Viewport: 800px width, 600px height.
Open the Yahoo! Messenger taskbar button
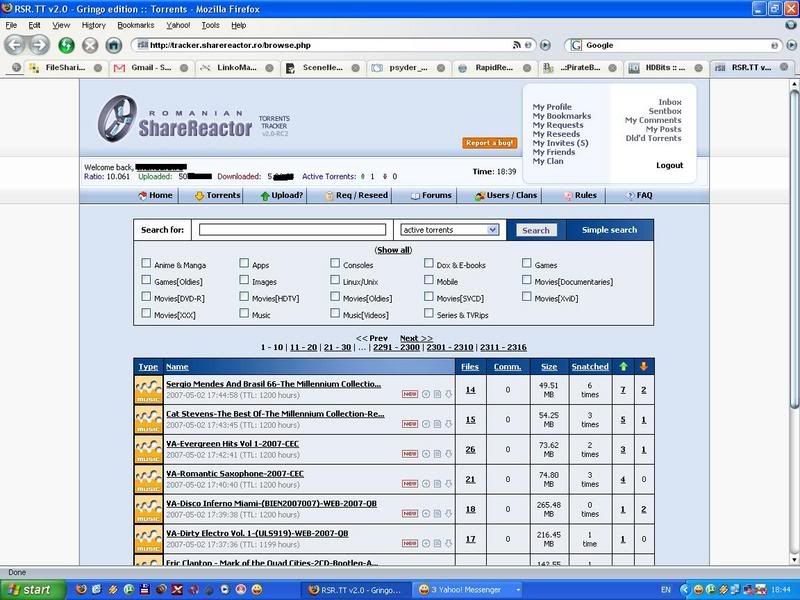pyautogui.click(x=469, y=590)
